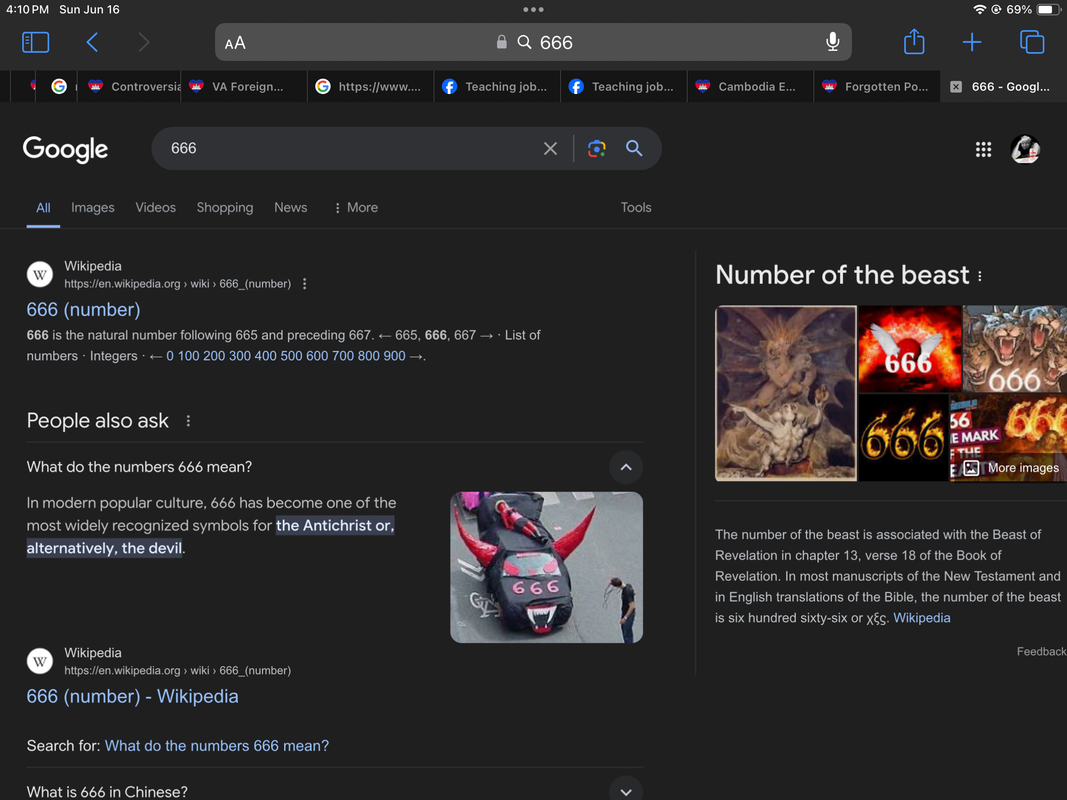Open the multi-headed beast 666 image
This screenshot has height=800, width=1067.
pos(1015,349)
